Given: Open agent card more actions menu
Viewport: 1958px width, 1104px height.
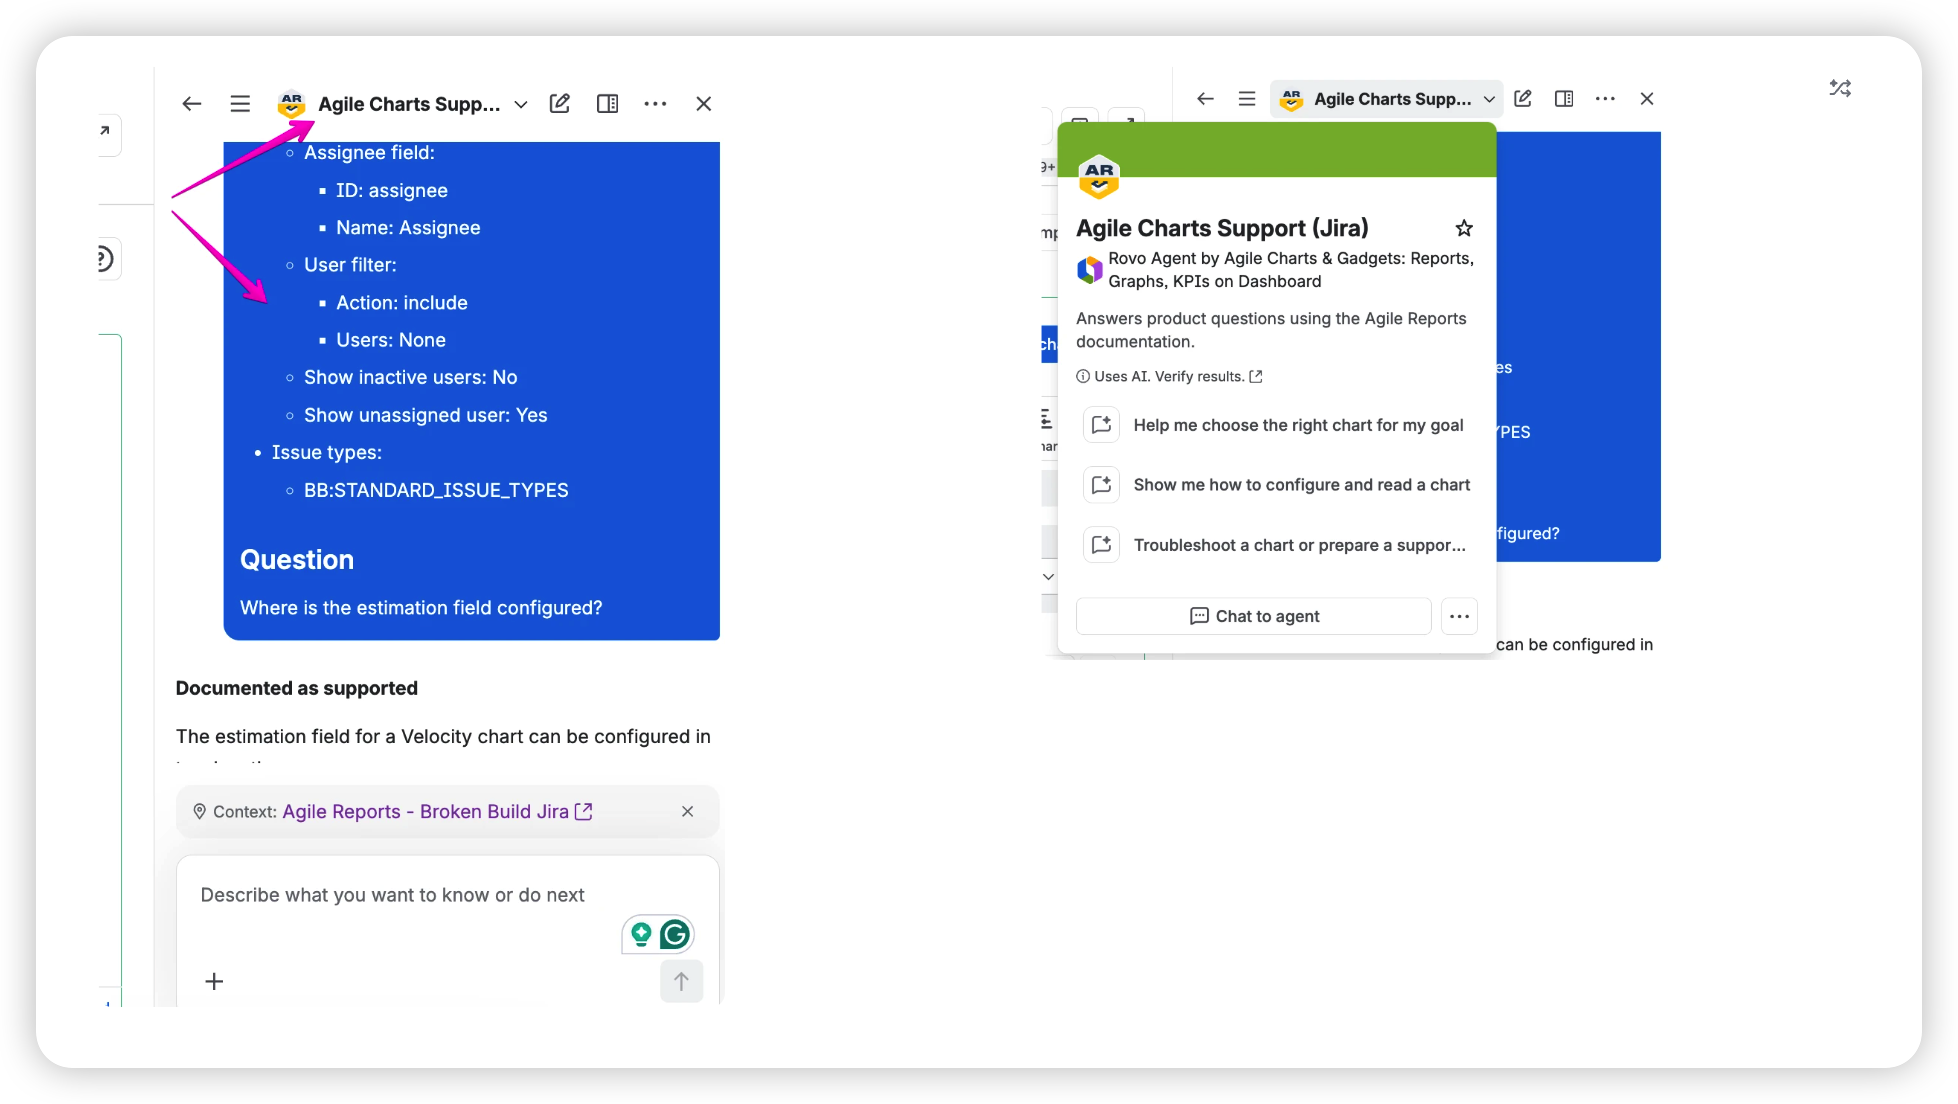Looking at the screenshot, I should pyautogui.click(x=1459, y=616).
